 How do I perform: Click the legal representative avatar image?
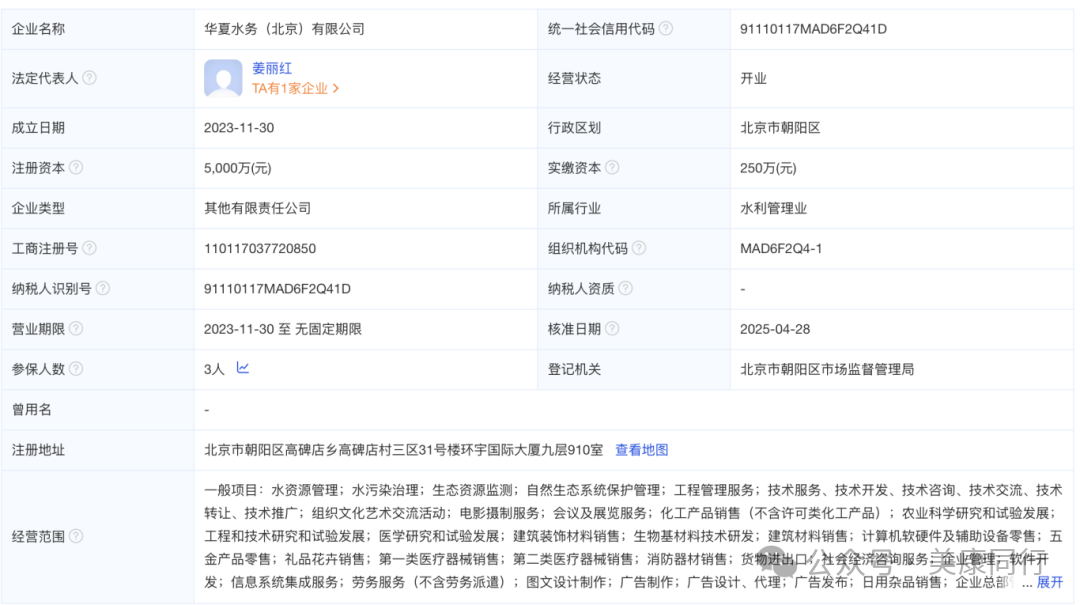[x=223, y=78]
